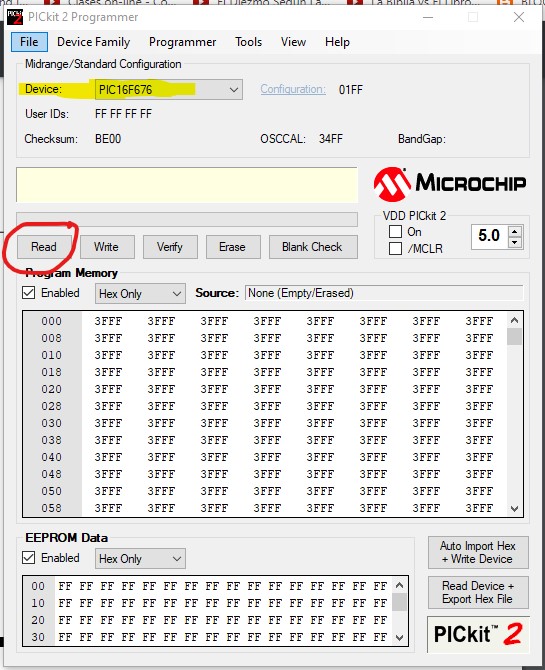Enable the VDD PICkit 2 On checkbox
Viewport: 545px width, 670px height.
(x=395, y=232)
